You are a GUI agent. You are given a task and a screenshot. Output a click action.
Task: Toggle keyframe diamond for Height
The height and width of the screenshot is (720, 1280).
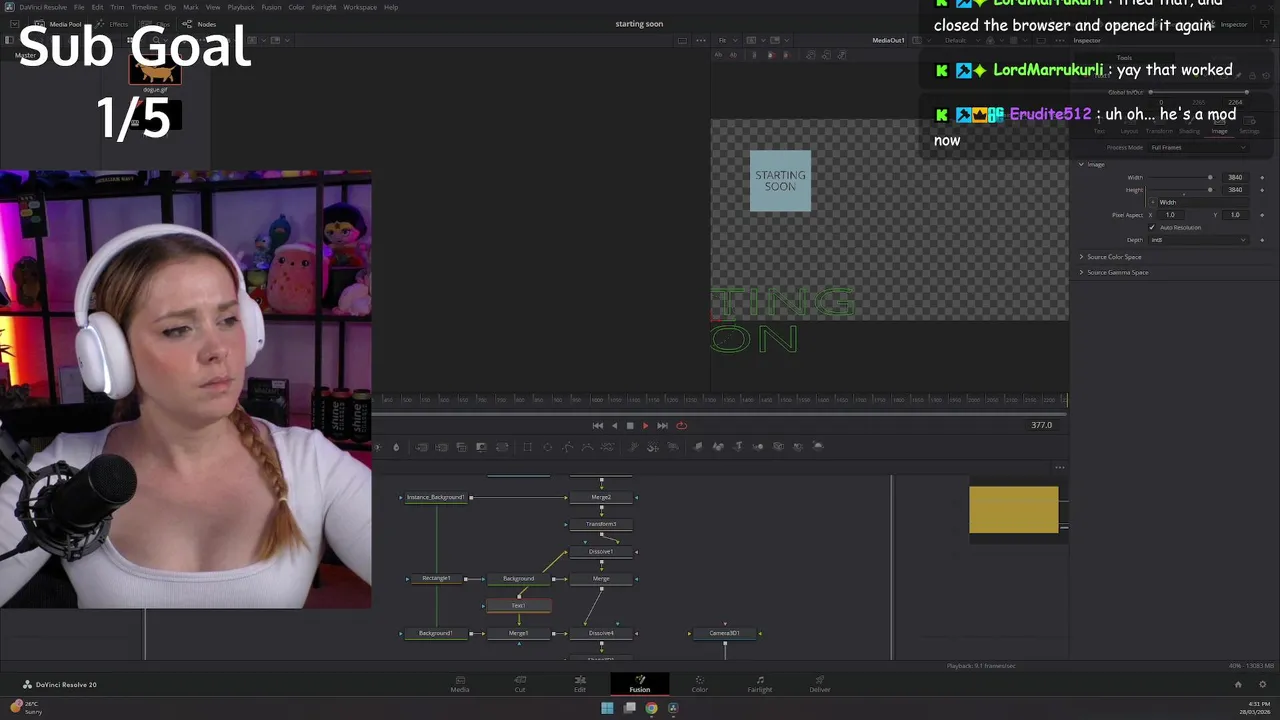[x=1262, y=189]
